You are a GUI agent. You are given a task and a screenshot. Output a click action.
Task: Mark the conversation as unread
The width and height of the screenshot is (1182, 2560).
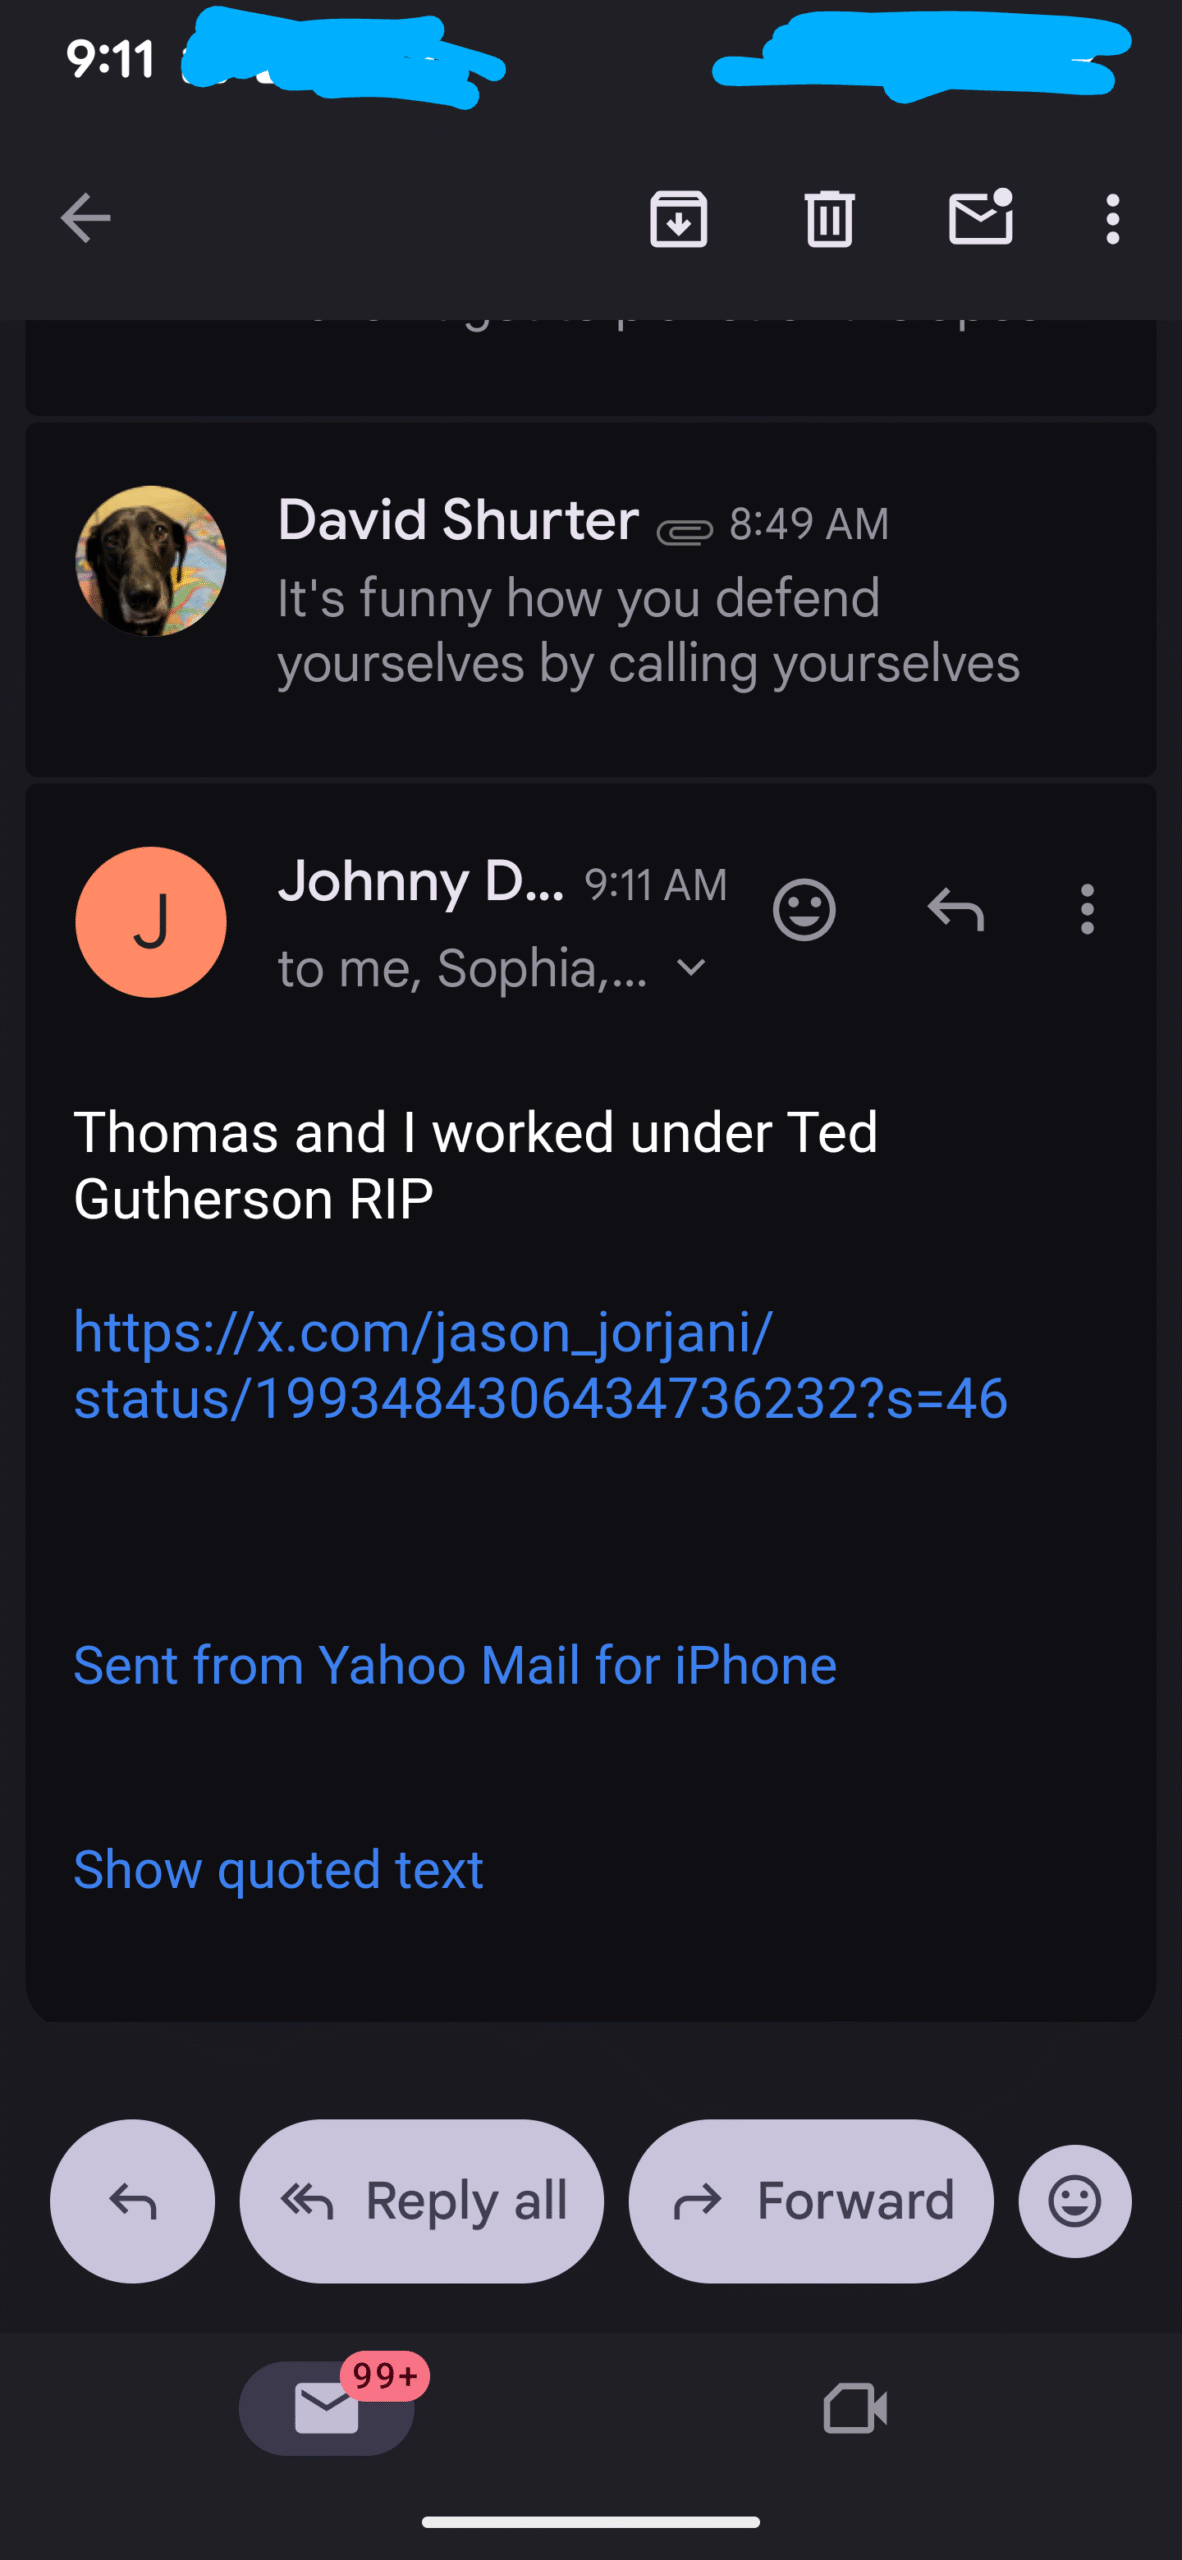tap(980, 218)
